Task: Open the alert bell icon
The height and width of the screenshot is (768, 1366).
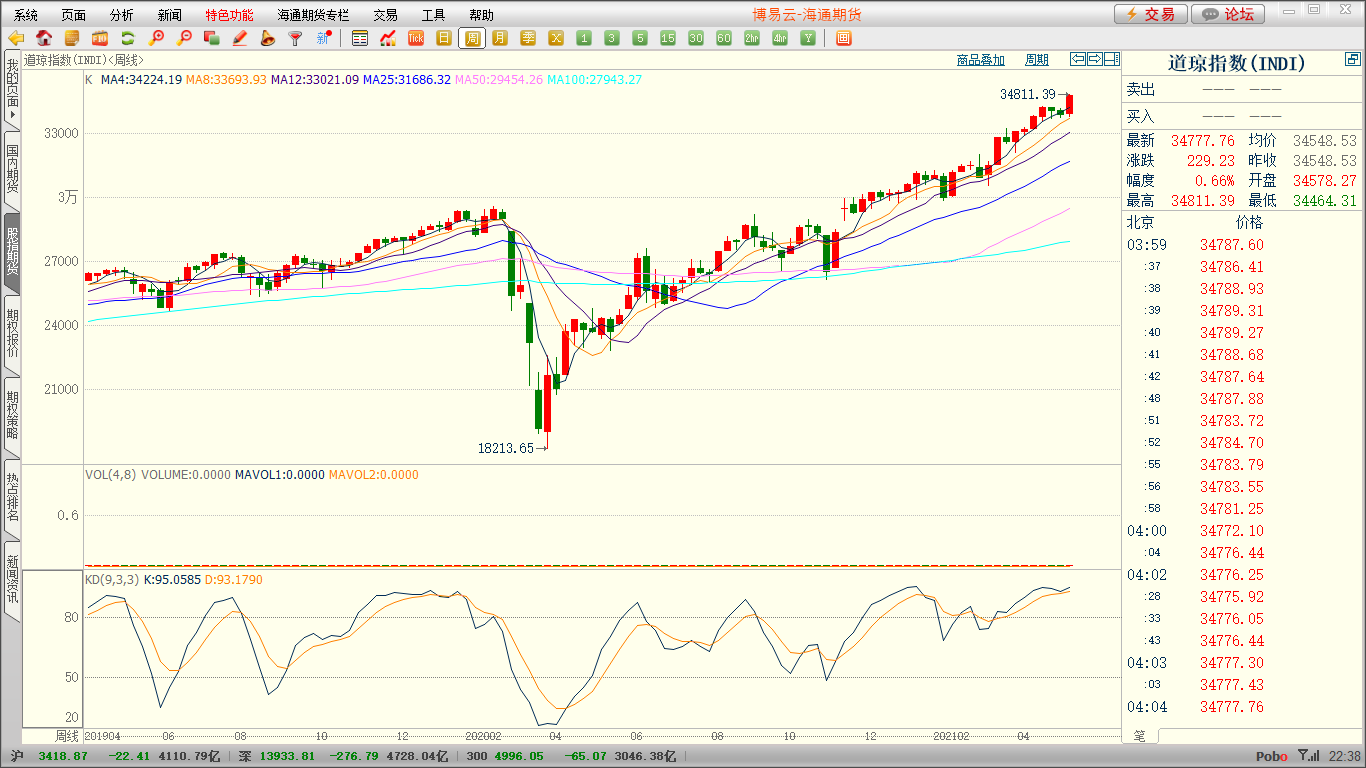Action: coord(267,38)
